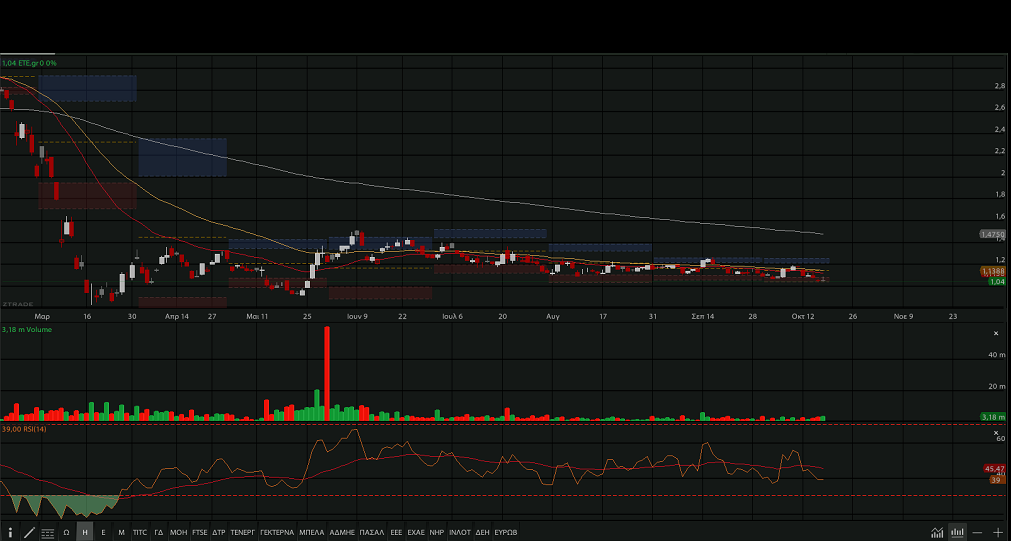Zoom in with the plus icon
Image resolution: width=1011 pixels, height=541 pixels.
997,532
